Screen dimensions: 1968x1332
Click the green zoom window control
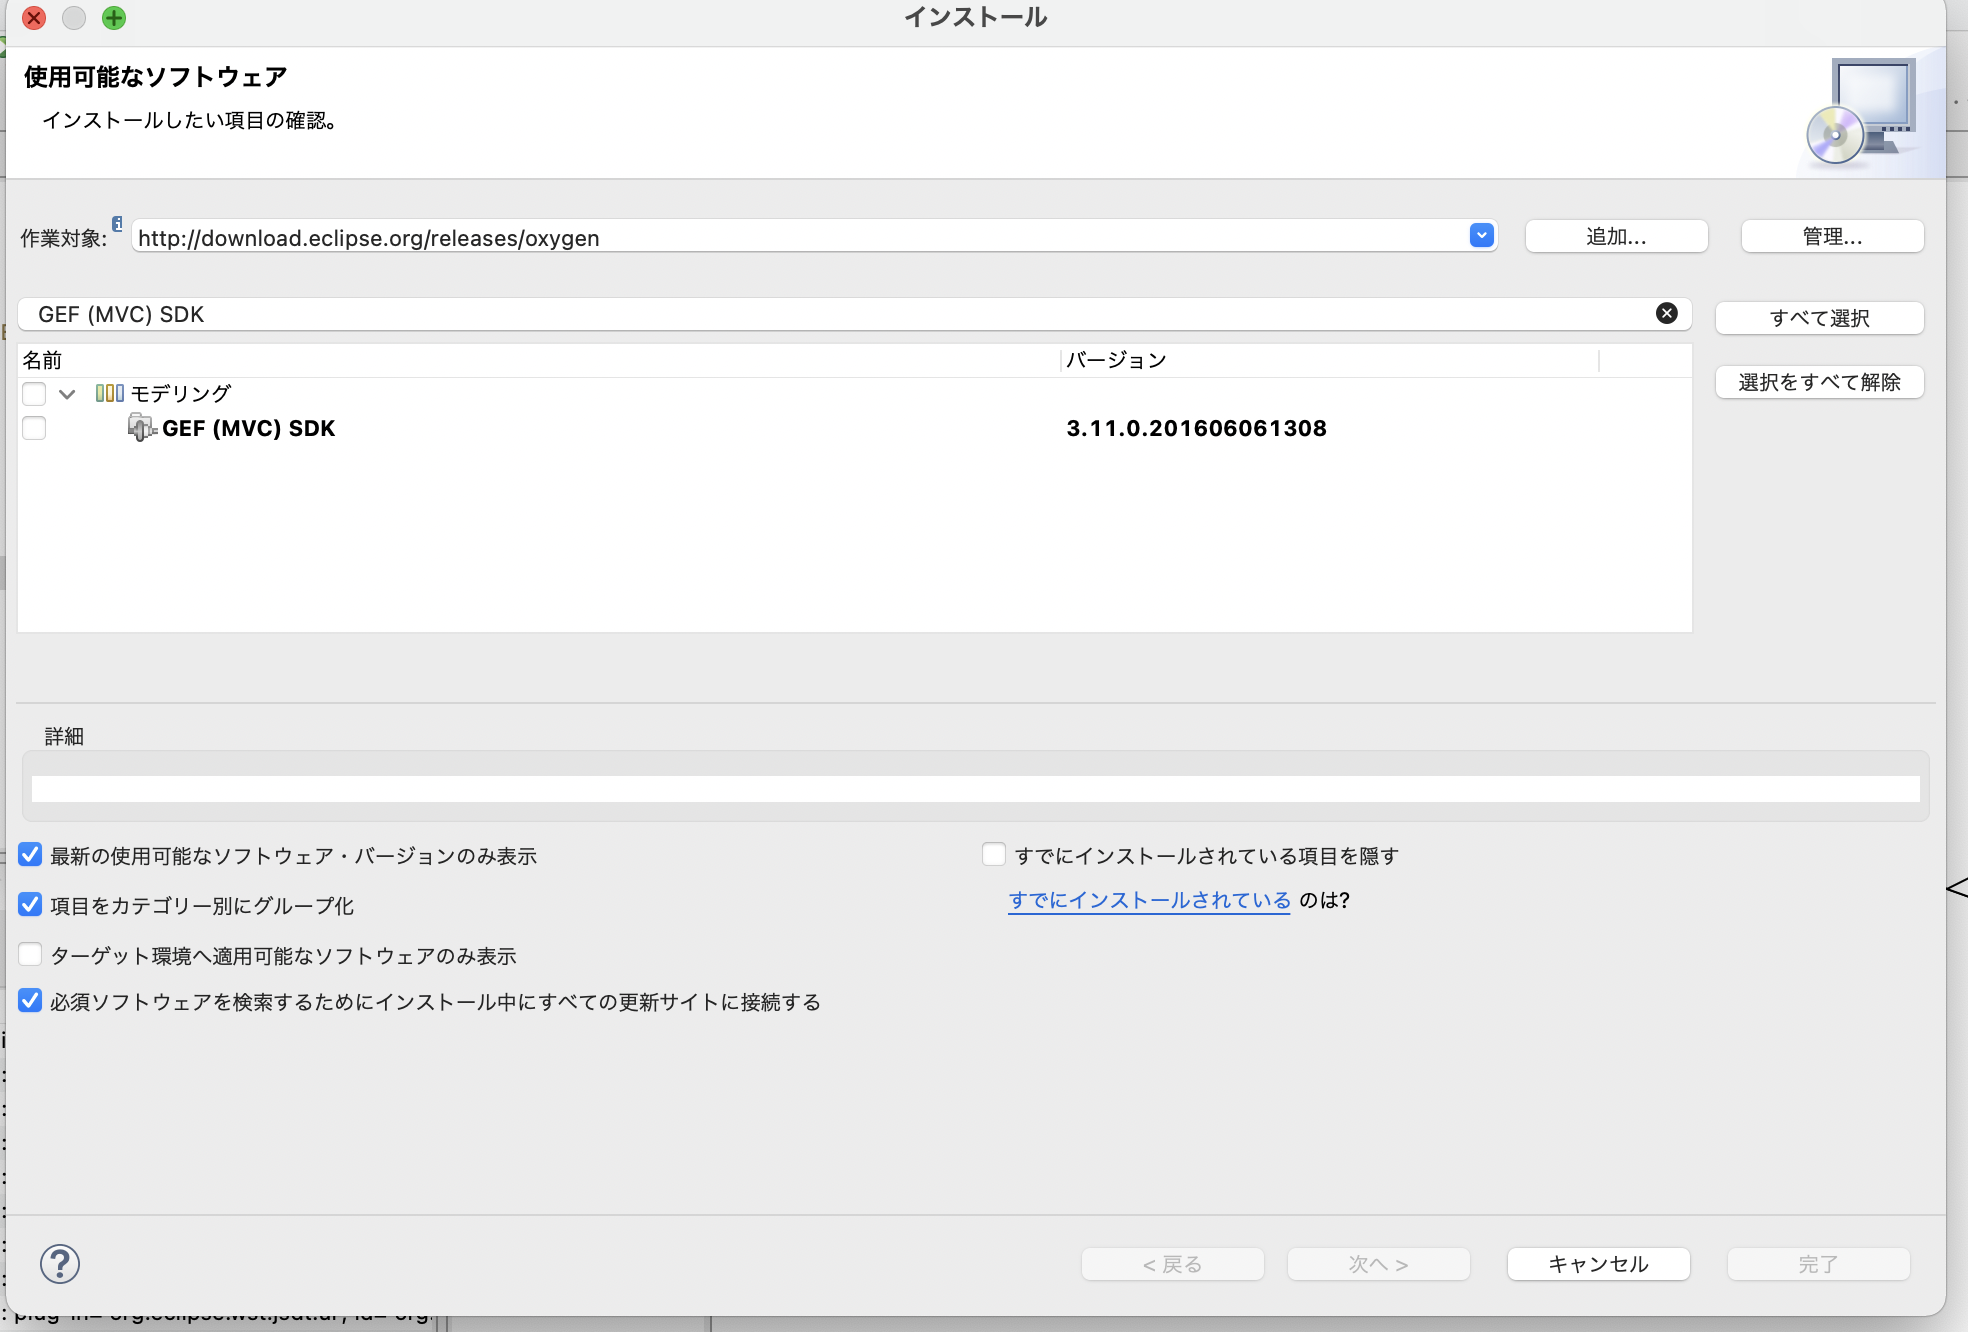point(113,18)
